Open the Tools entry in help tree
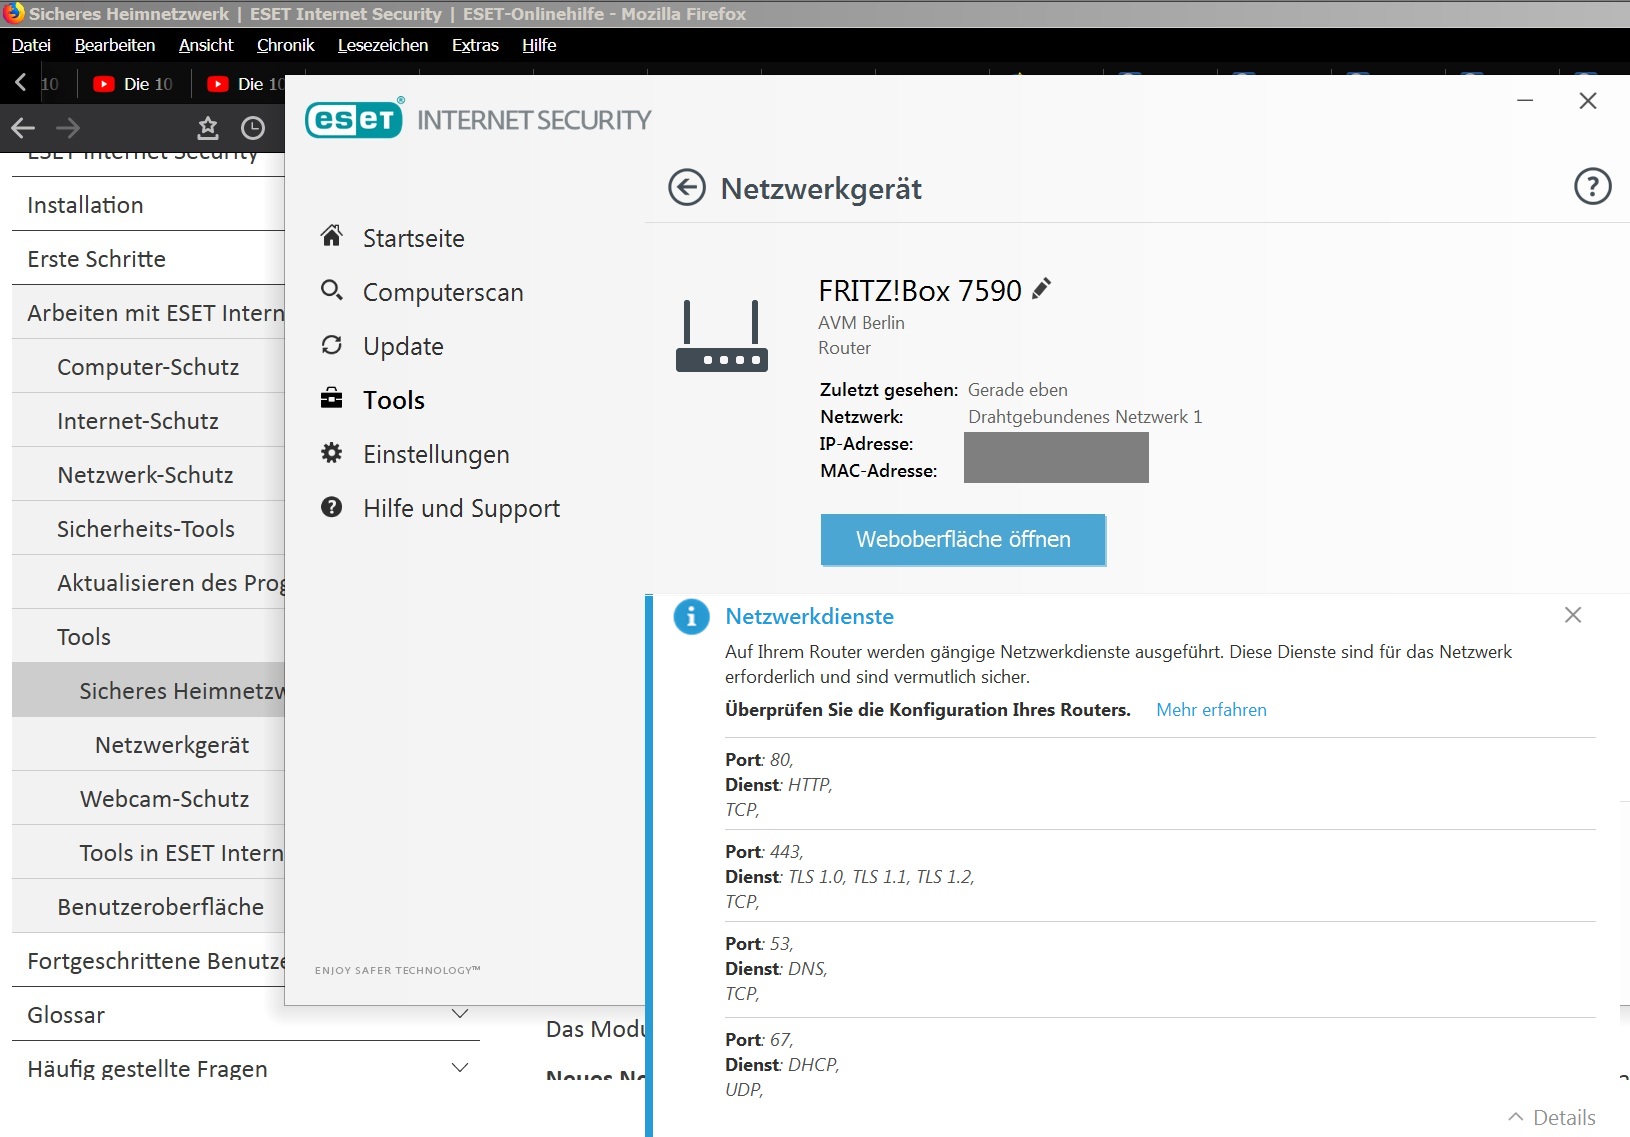Viewport: 1630px width, 1137px height. tap(148, 636)
